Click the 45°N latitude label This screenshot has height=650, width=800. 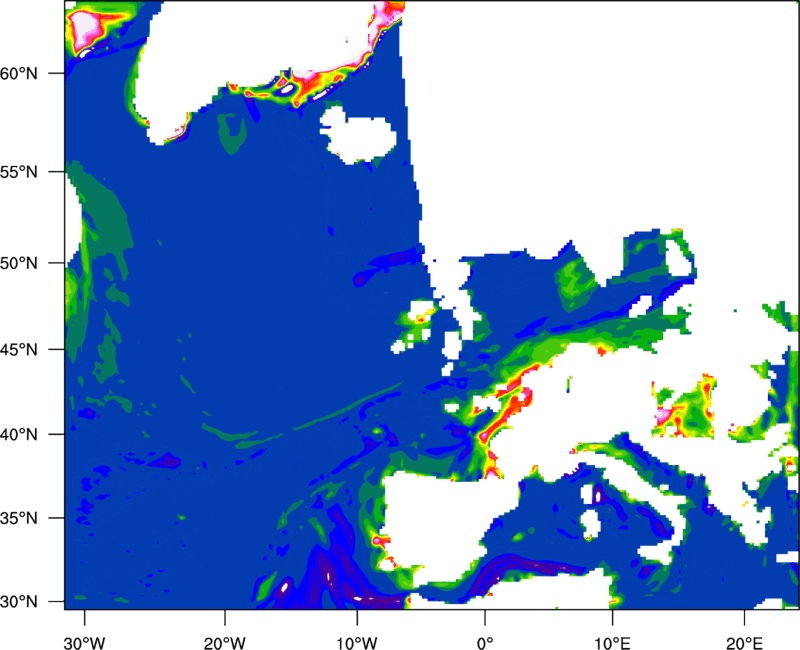(x=19, y=350)
